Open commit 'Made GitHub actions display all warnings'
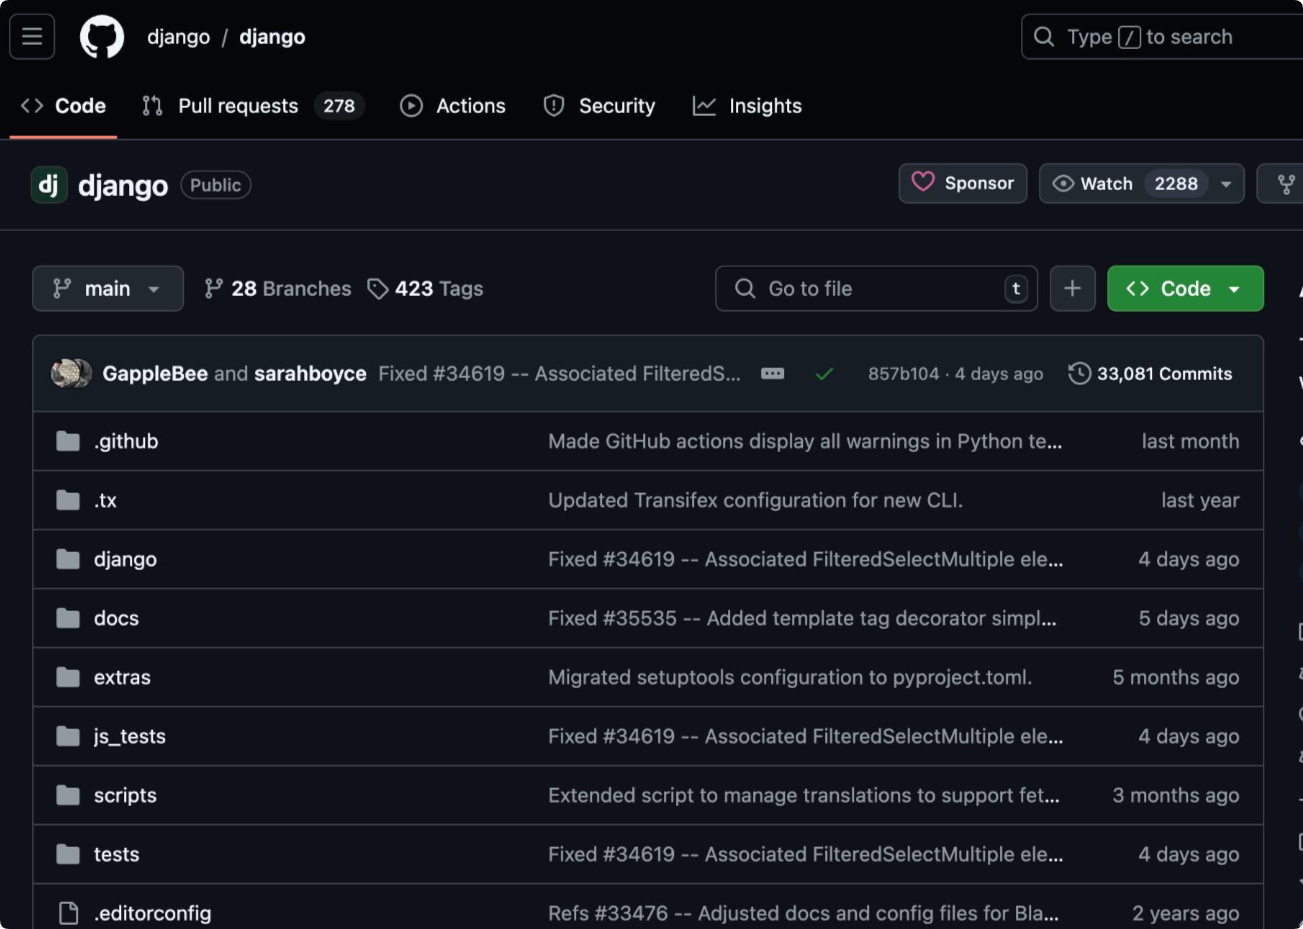1303x929 pixels. pyautogui.click(x=805, y=441)
